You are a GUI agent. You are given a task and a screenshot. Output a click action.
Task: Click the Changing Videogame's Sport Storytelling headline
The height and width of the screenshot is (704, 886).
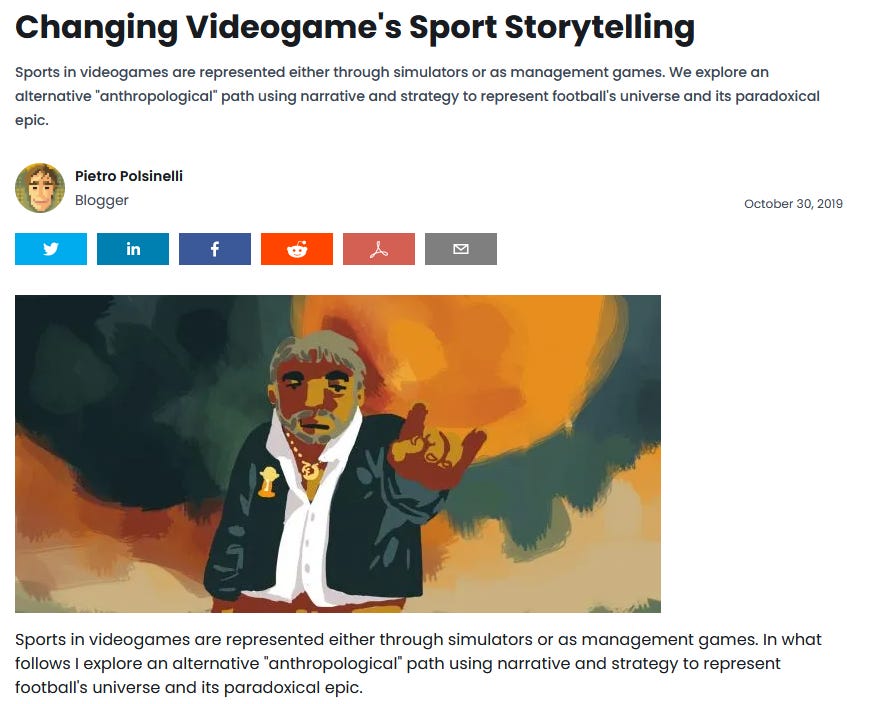355,27
